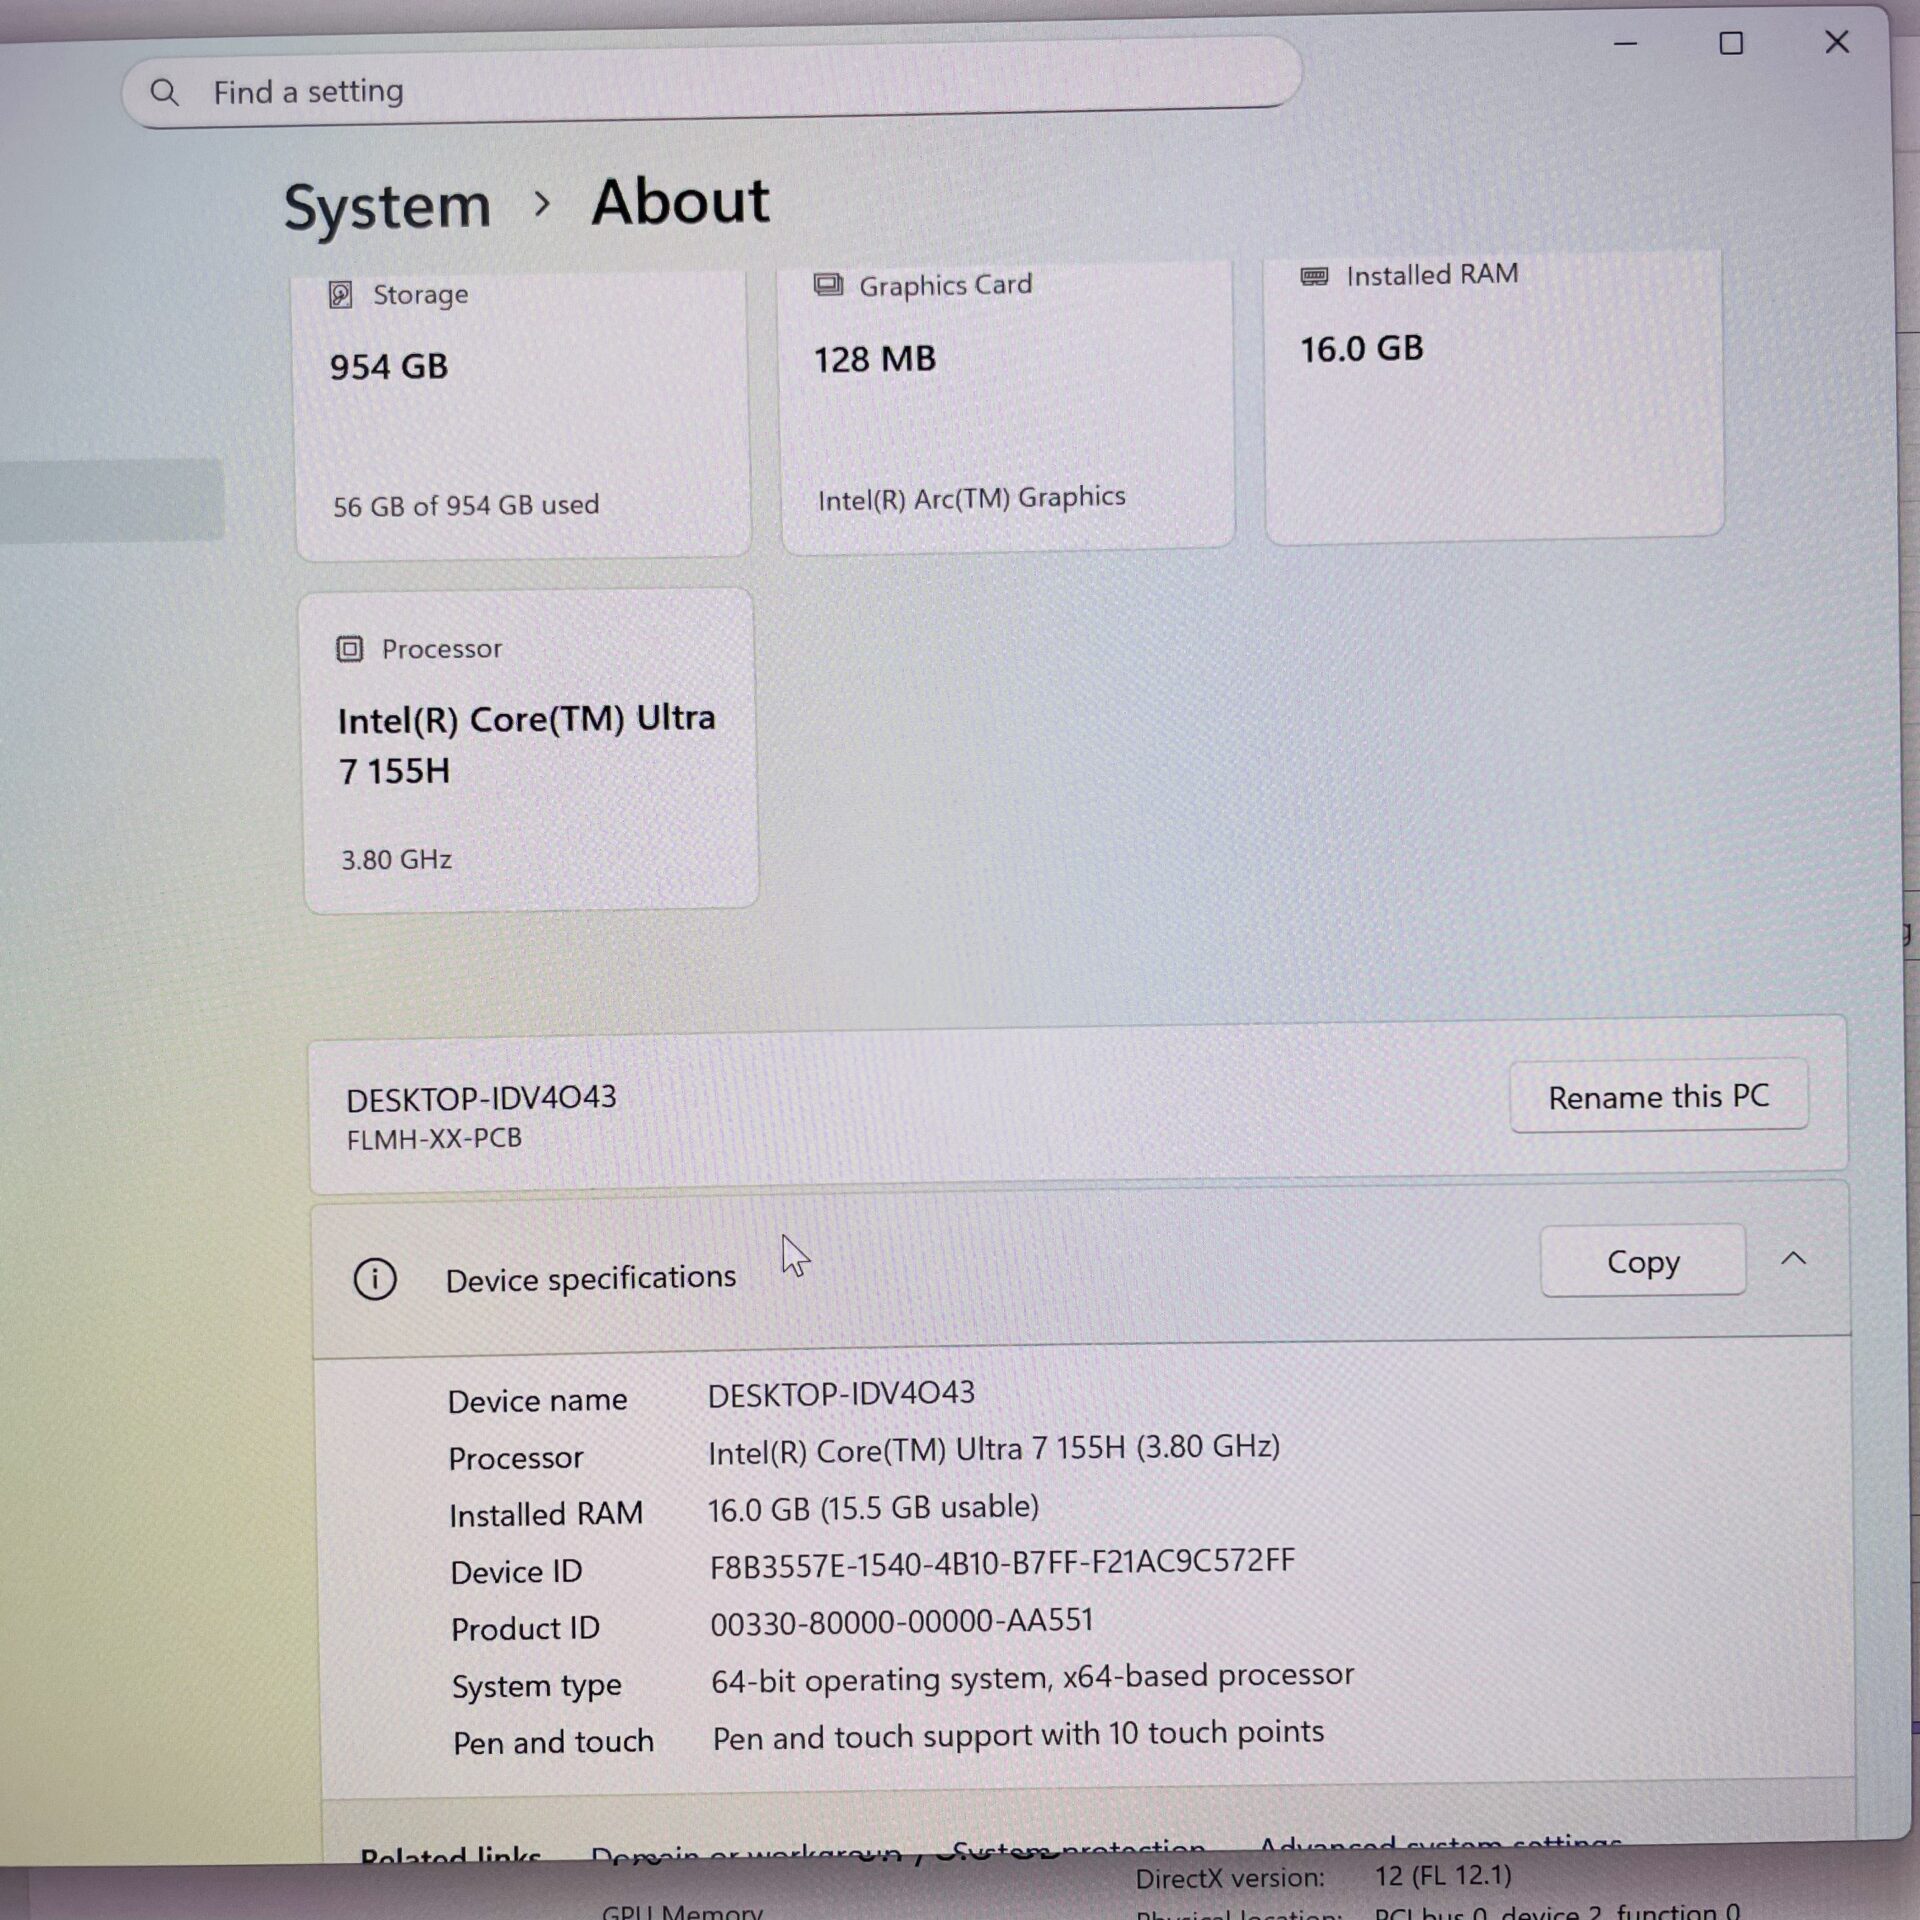Click the Storage disk icon

pyautogui.click(x=340, y=295)
